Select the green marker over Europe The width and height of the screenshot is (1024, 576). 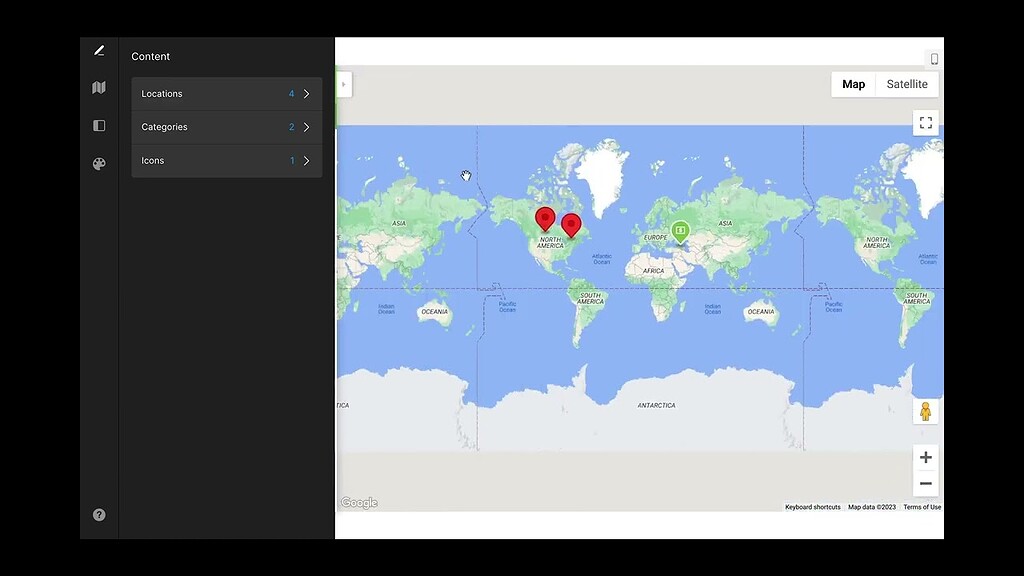point(680,231)
